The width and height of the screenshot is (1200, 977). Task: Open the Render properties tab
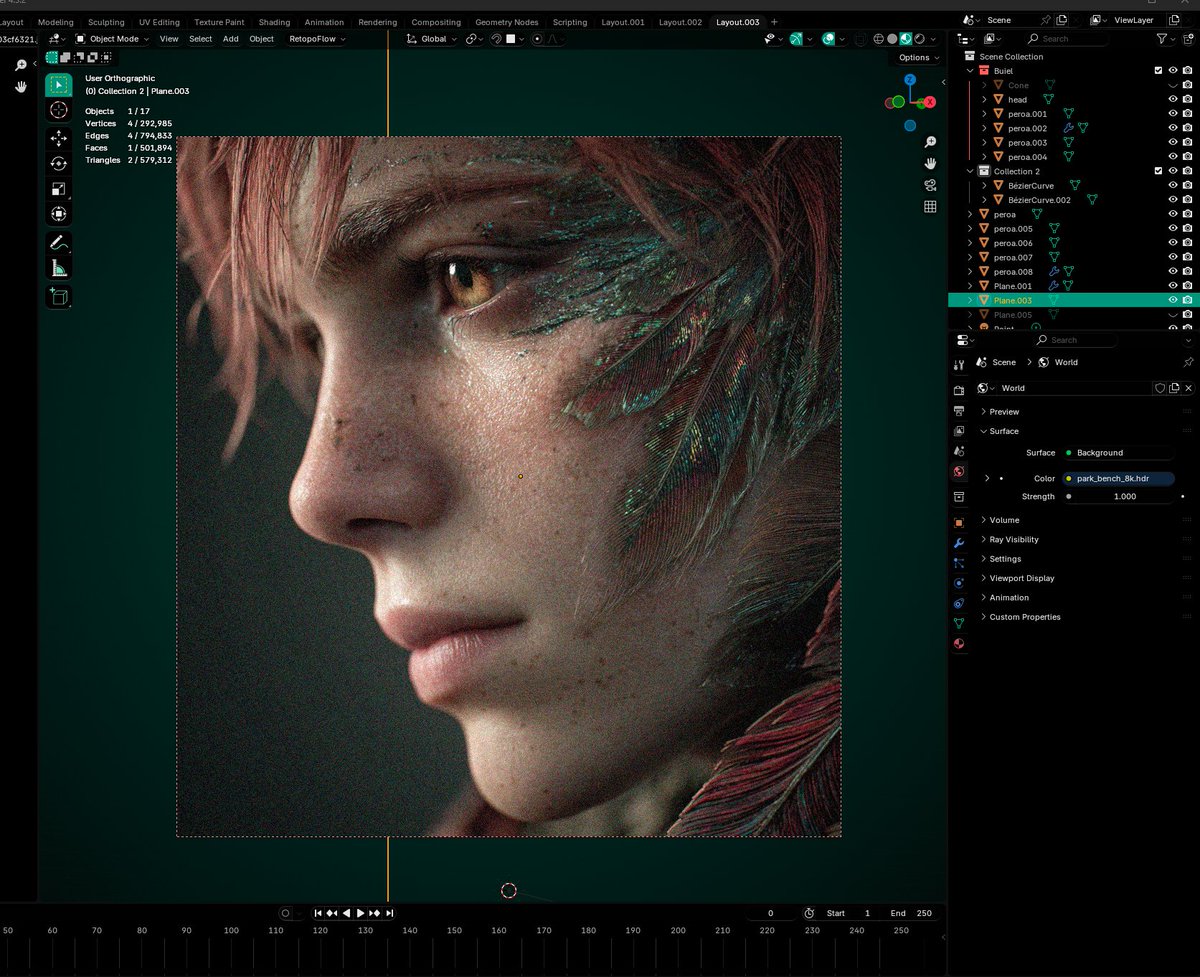pos(959,390)
